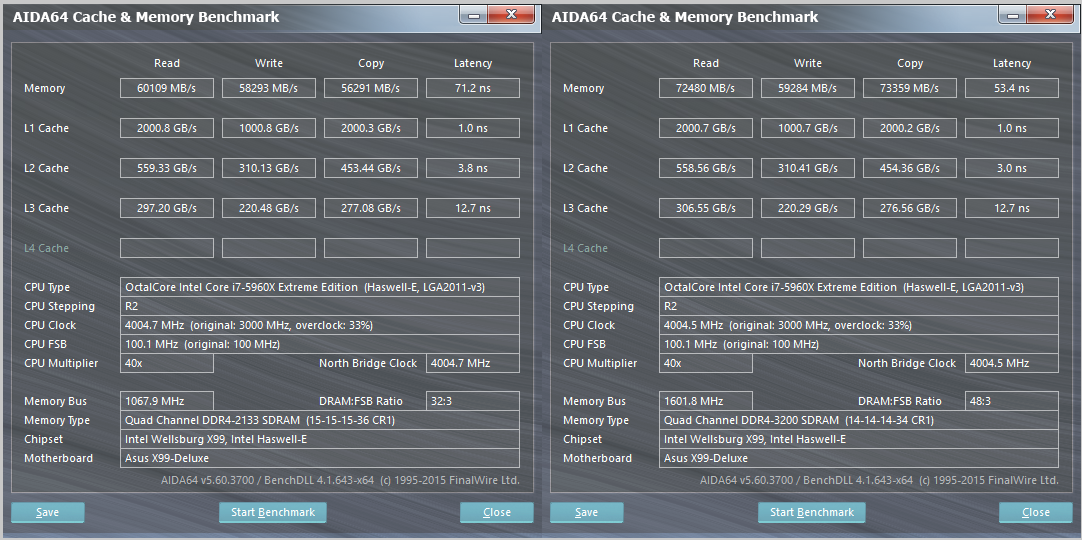This screenshot has height=540, width=1082.
Task: Select Memory Copy value 56291 MB/s
Action: [x=371, y=88]
